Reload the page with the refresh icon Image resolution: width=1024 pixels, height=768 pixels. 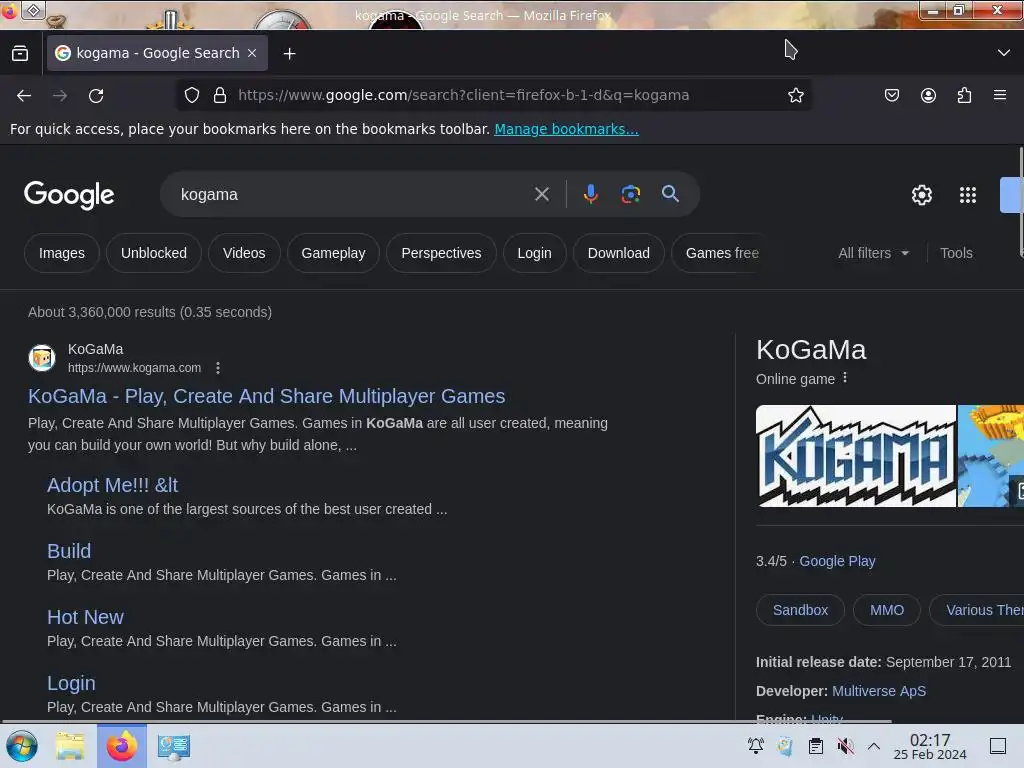coord(96,95)
